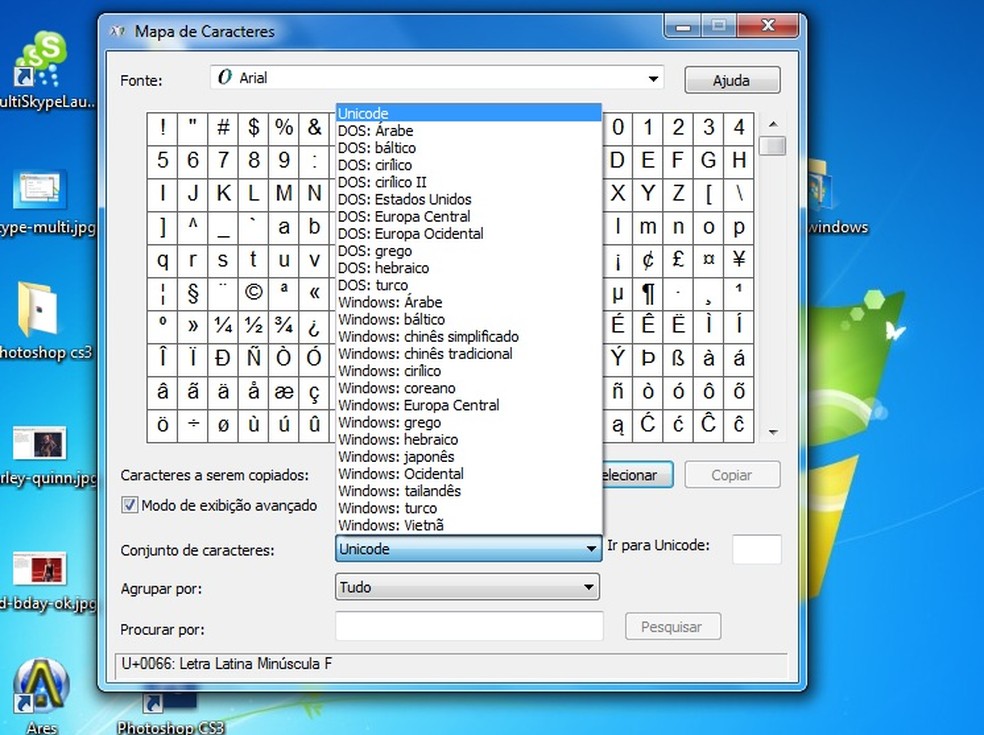Select the yen ¥ character
The image size is (984, 735).
(x=739, y=260)
